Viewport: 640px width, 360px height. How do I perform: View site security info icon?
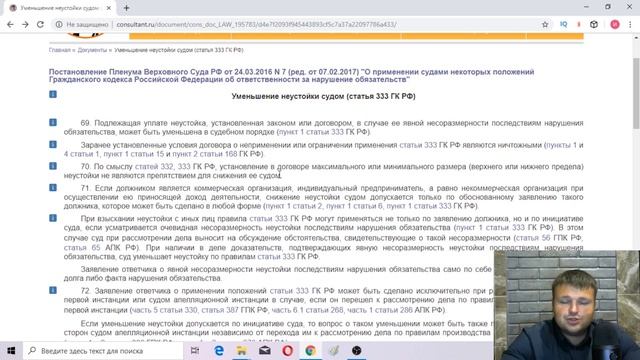pyautogui.click(x=59, y=24)
